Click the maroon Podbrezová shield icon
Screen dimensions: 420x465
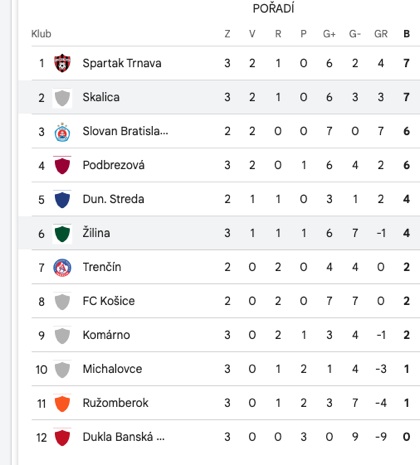pyautogui.click(x=62, y=166)
